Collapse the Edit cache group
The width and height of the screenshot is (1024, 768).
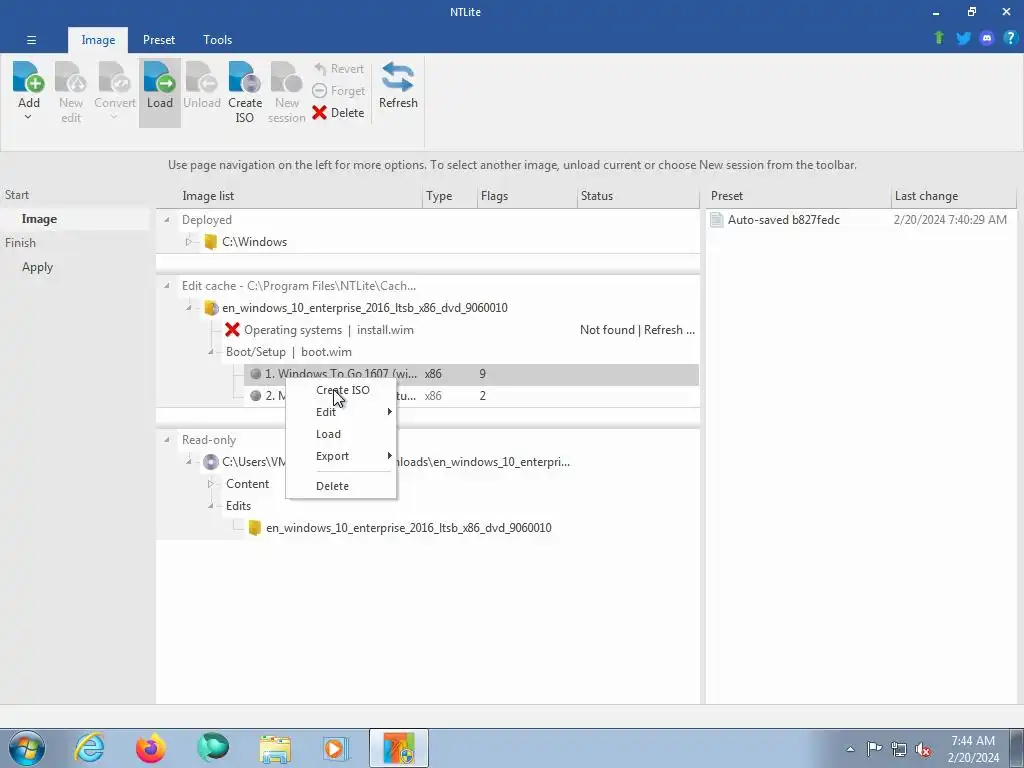pyautogui.click(x=167, y=286)
